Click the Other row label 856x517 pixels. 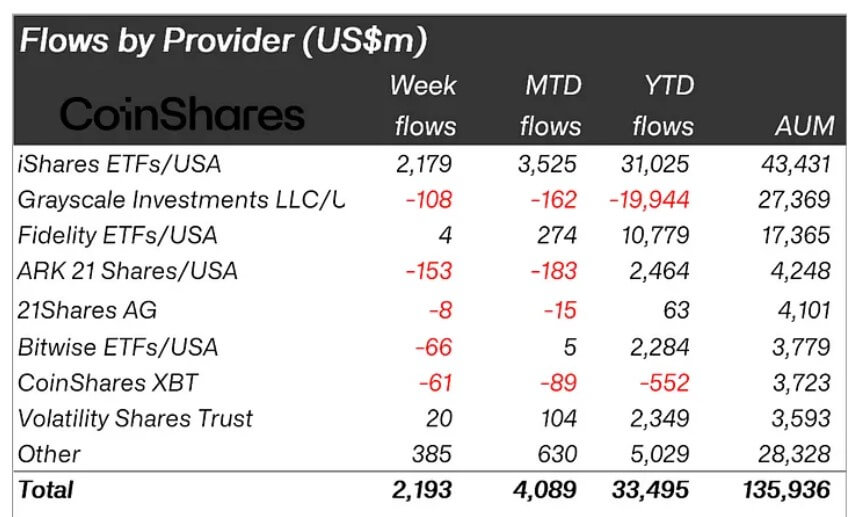49,454
